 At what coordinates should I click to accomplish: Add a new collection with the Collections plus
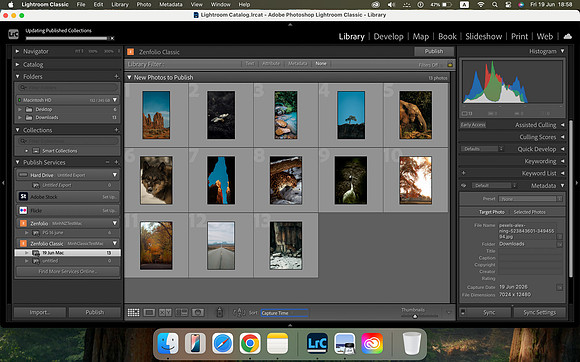116,130
